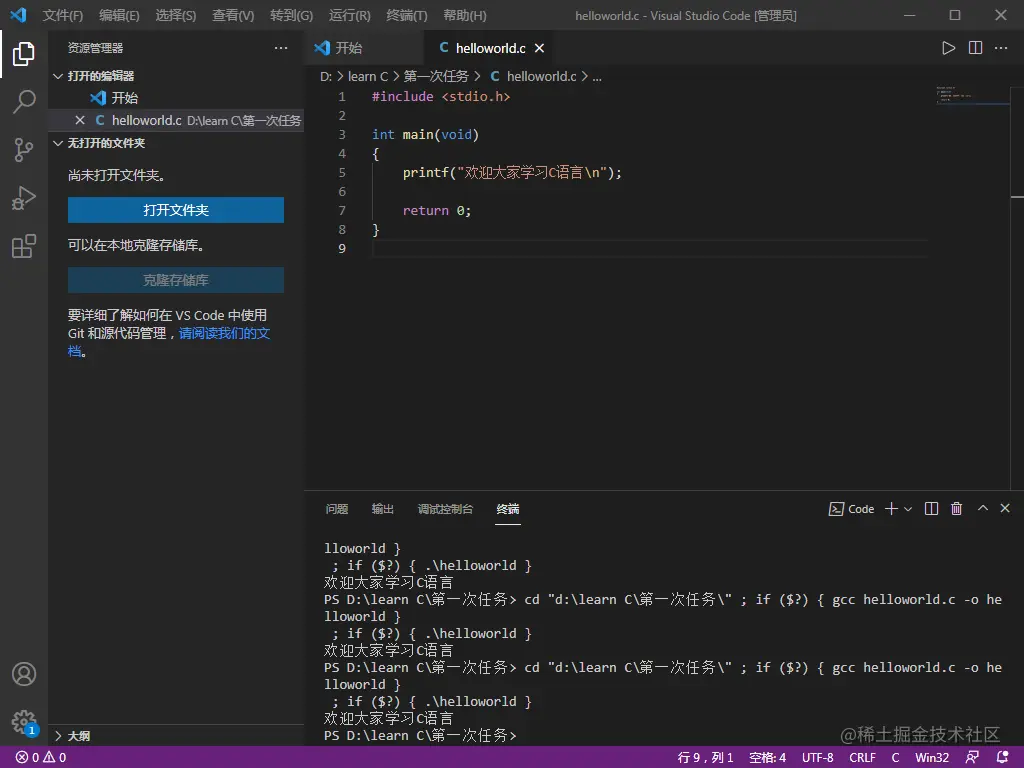Switch to the 问题 panel tab

pyautogui.click(x=337, y=509)
